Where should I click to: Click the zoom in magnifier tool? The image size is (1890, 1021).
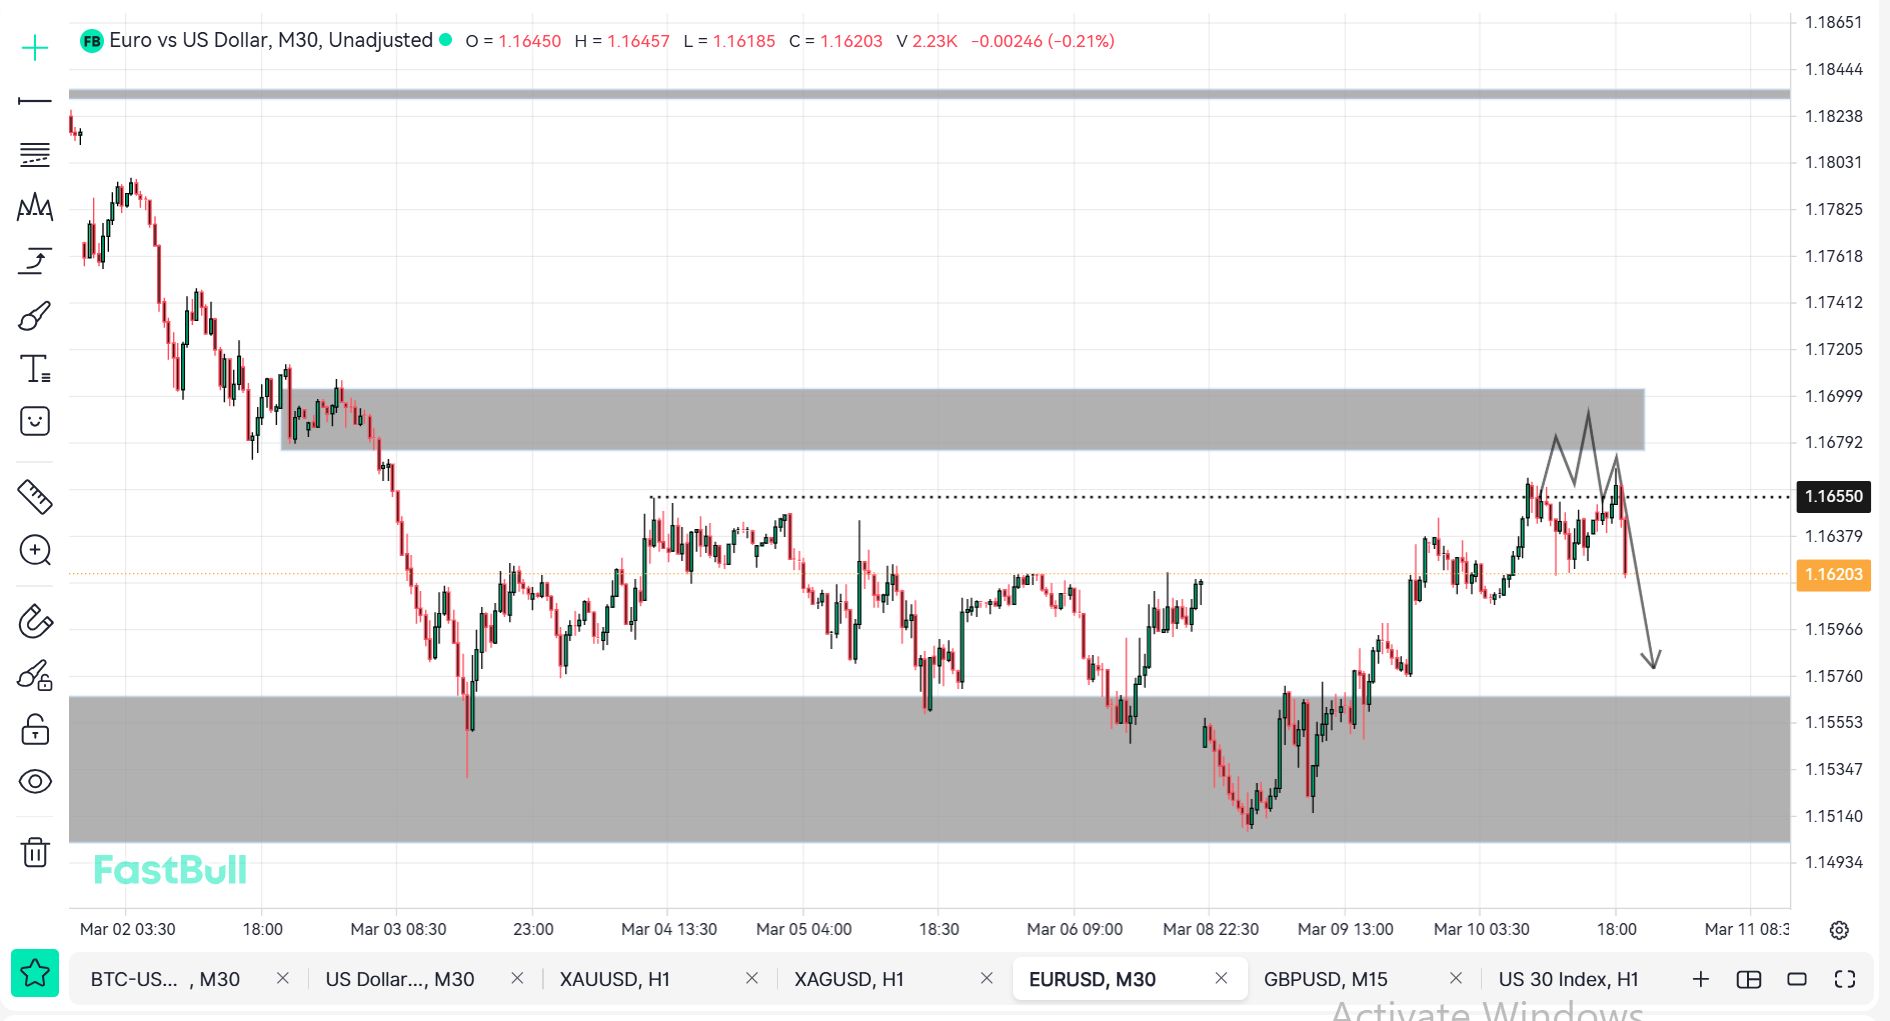tap(35, 550)
